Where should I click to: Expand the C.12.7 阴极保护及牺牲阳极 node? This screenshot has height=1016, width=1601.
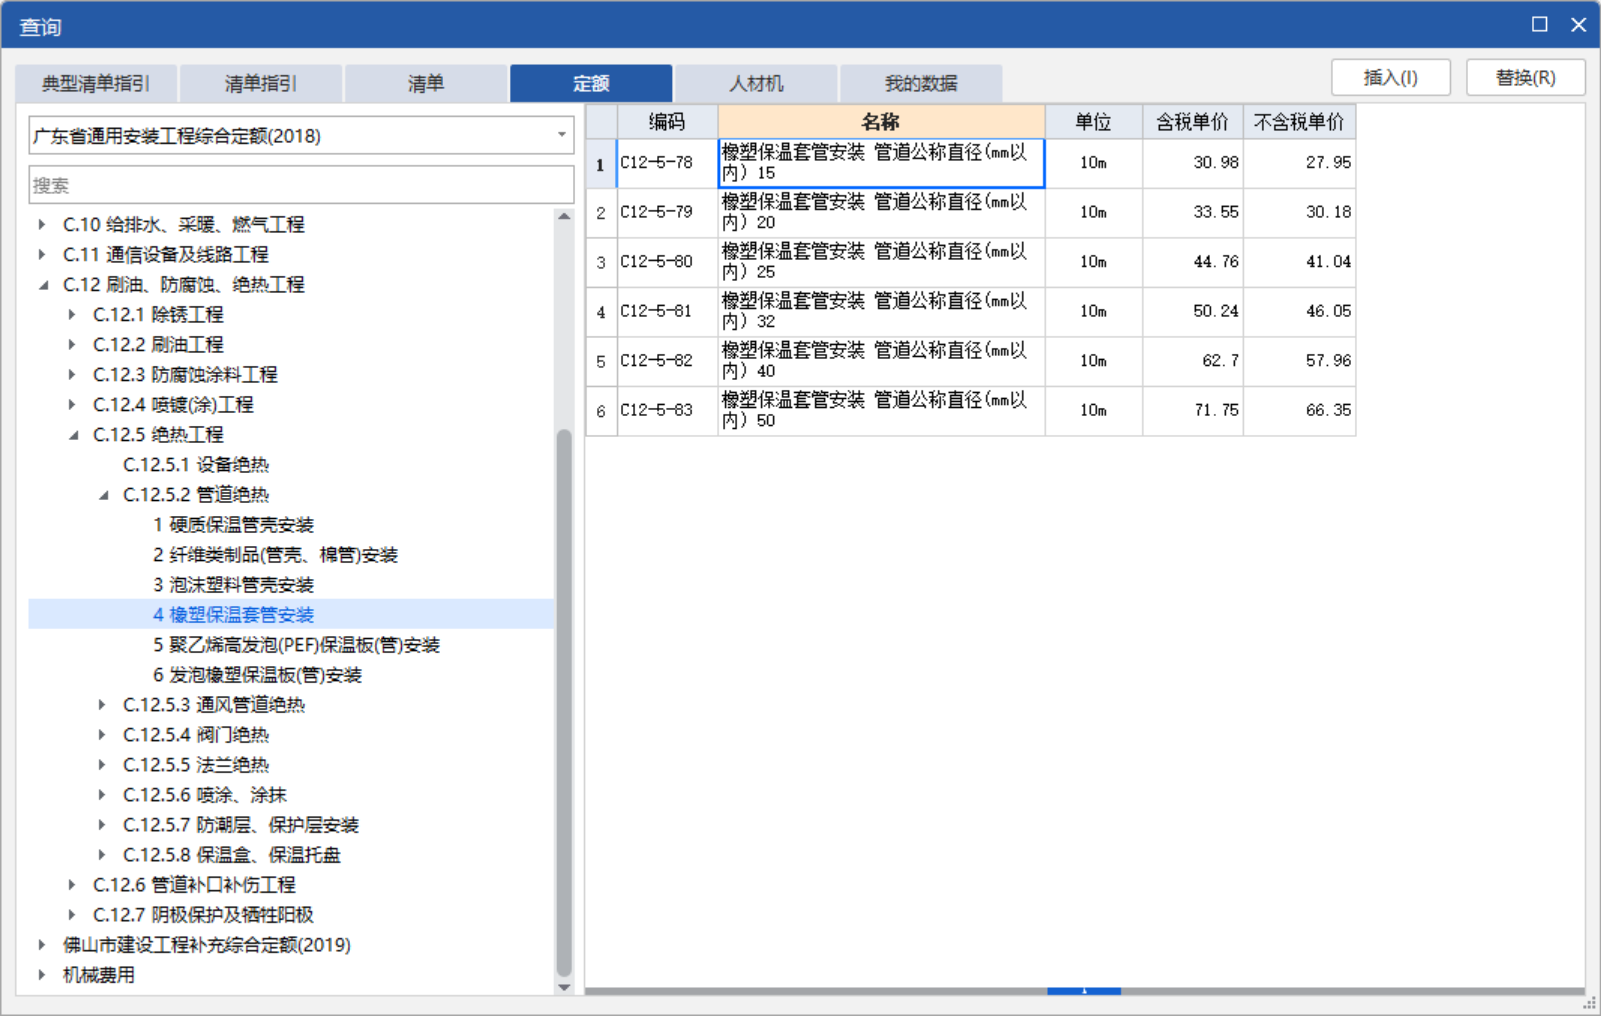click(72, 915)
